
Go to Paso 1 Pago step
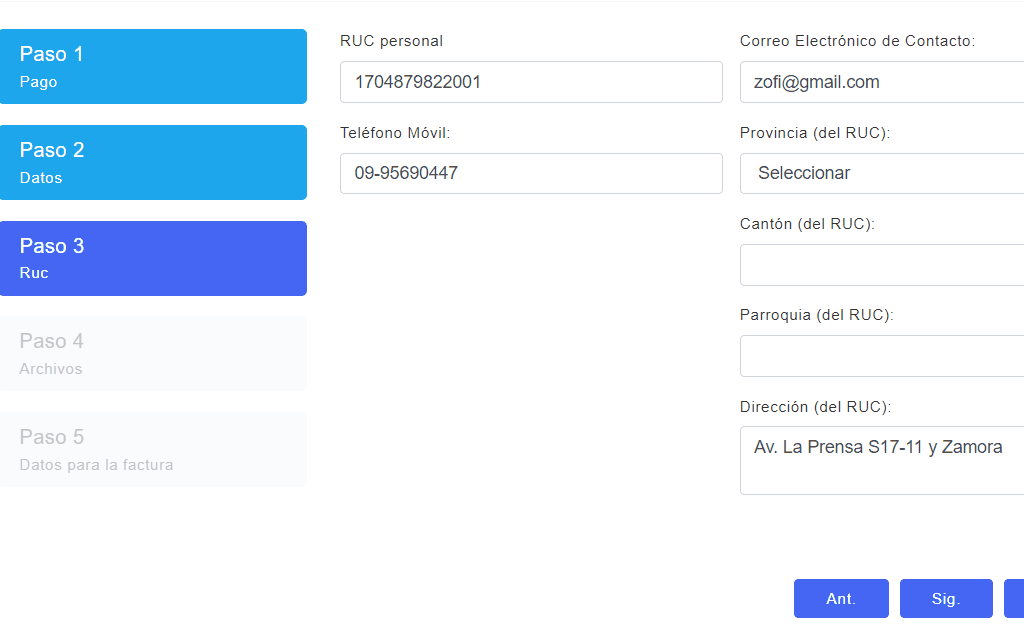(x=153, y=67)
